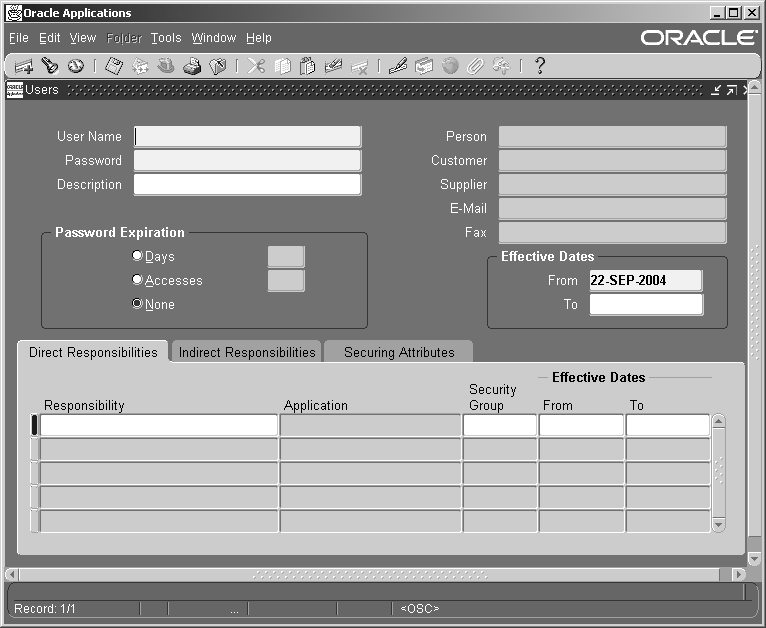The width and height of the screenshot is (766, 628).
Task: Click the Zoom toolbar icon
Action: click(424, 65)
